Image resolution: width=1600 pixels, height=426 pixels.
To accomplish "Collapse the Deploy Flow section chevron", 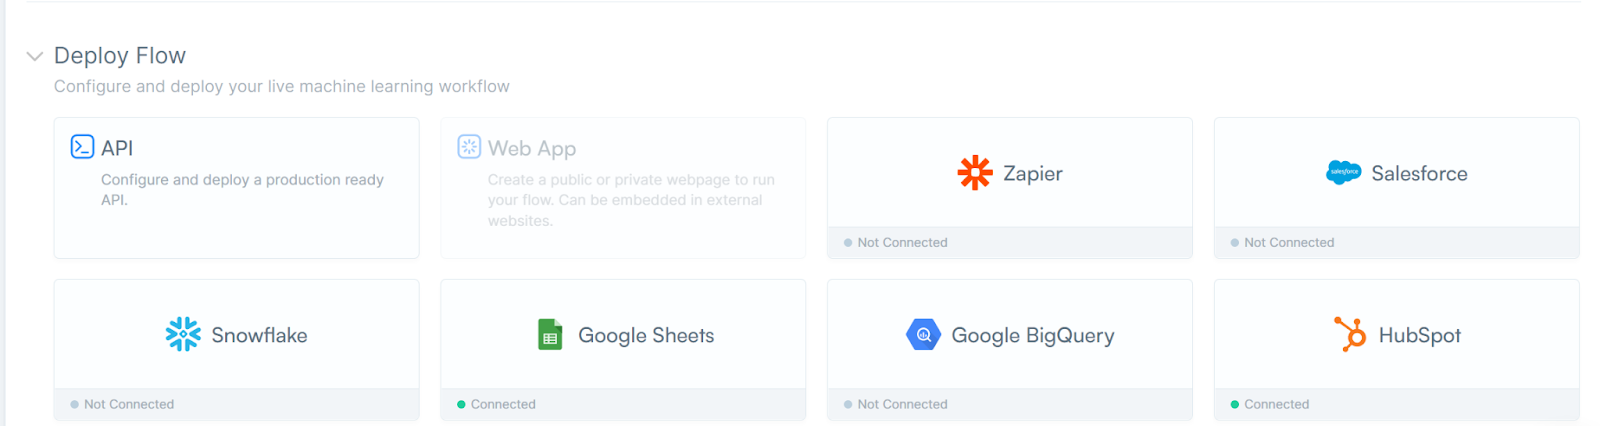I will point(35,56).
